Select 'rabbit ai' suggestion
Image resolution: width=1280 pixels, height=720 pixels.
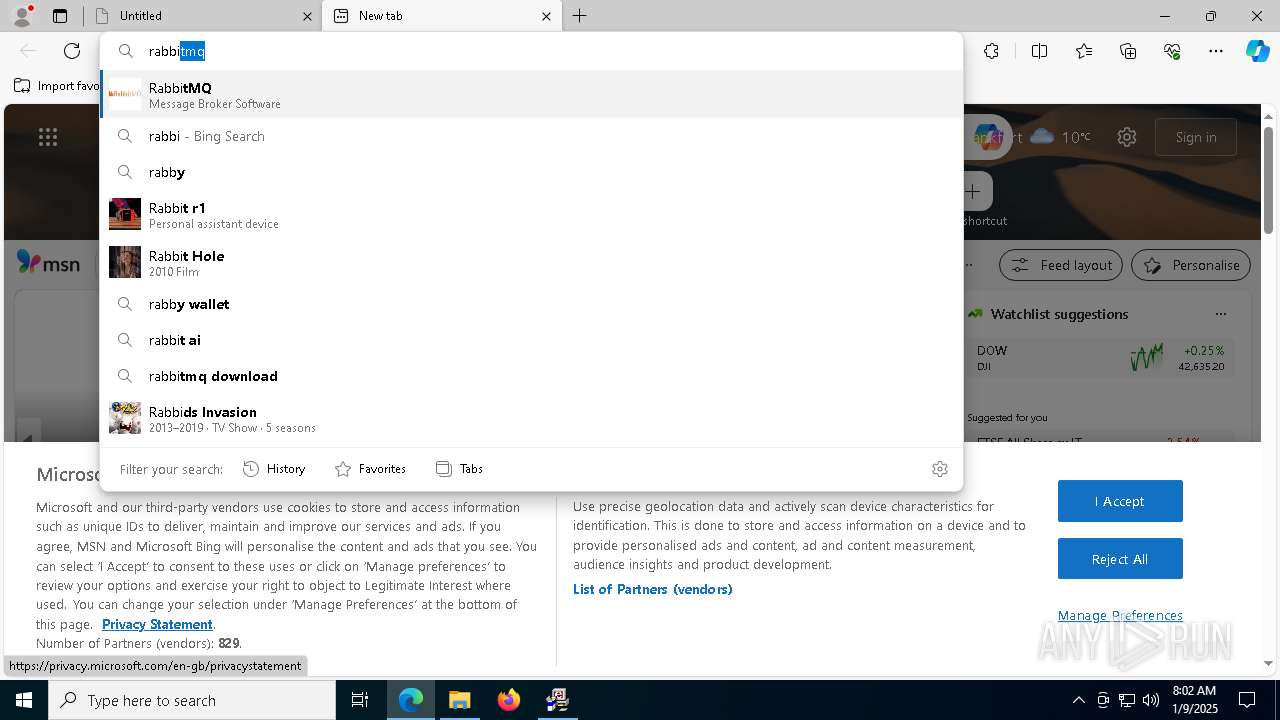pyautogui.click(x=531, y=340)
